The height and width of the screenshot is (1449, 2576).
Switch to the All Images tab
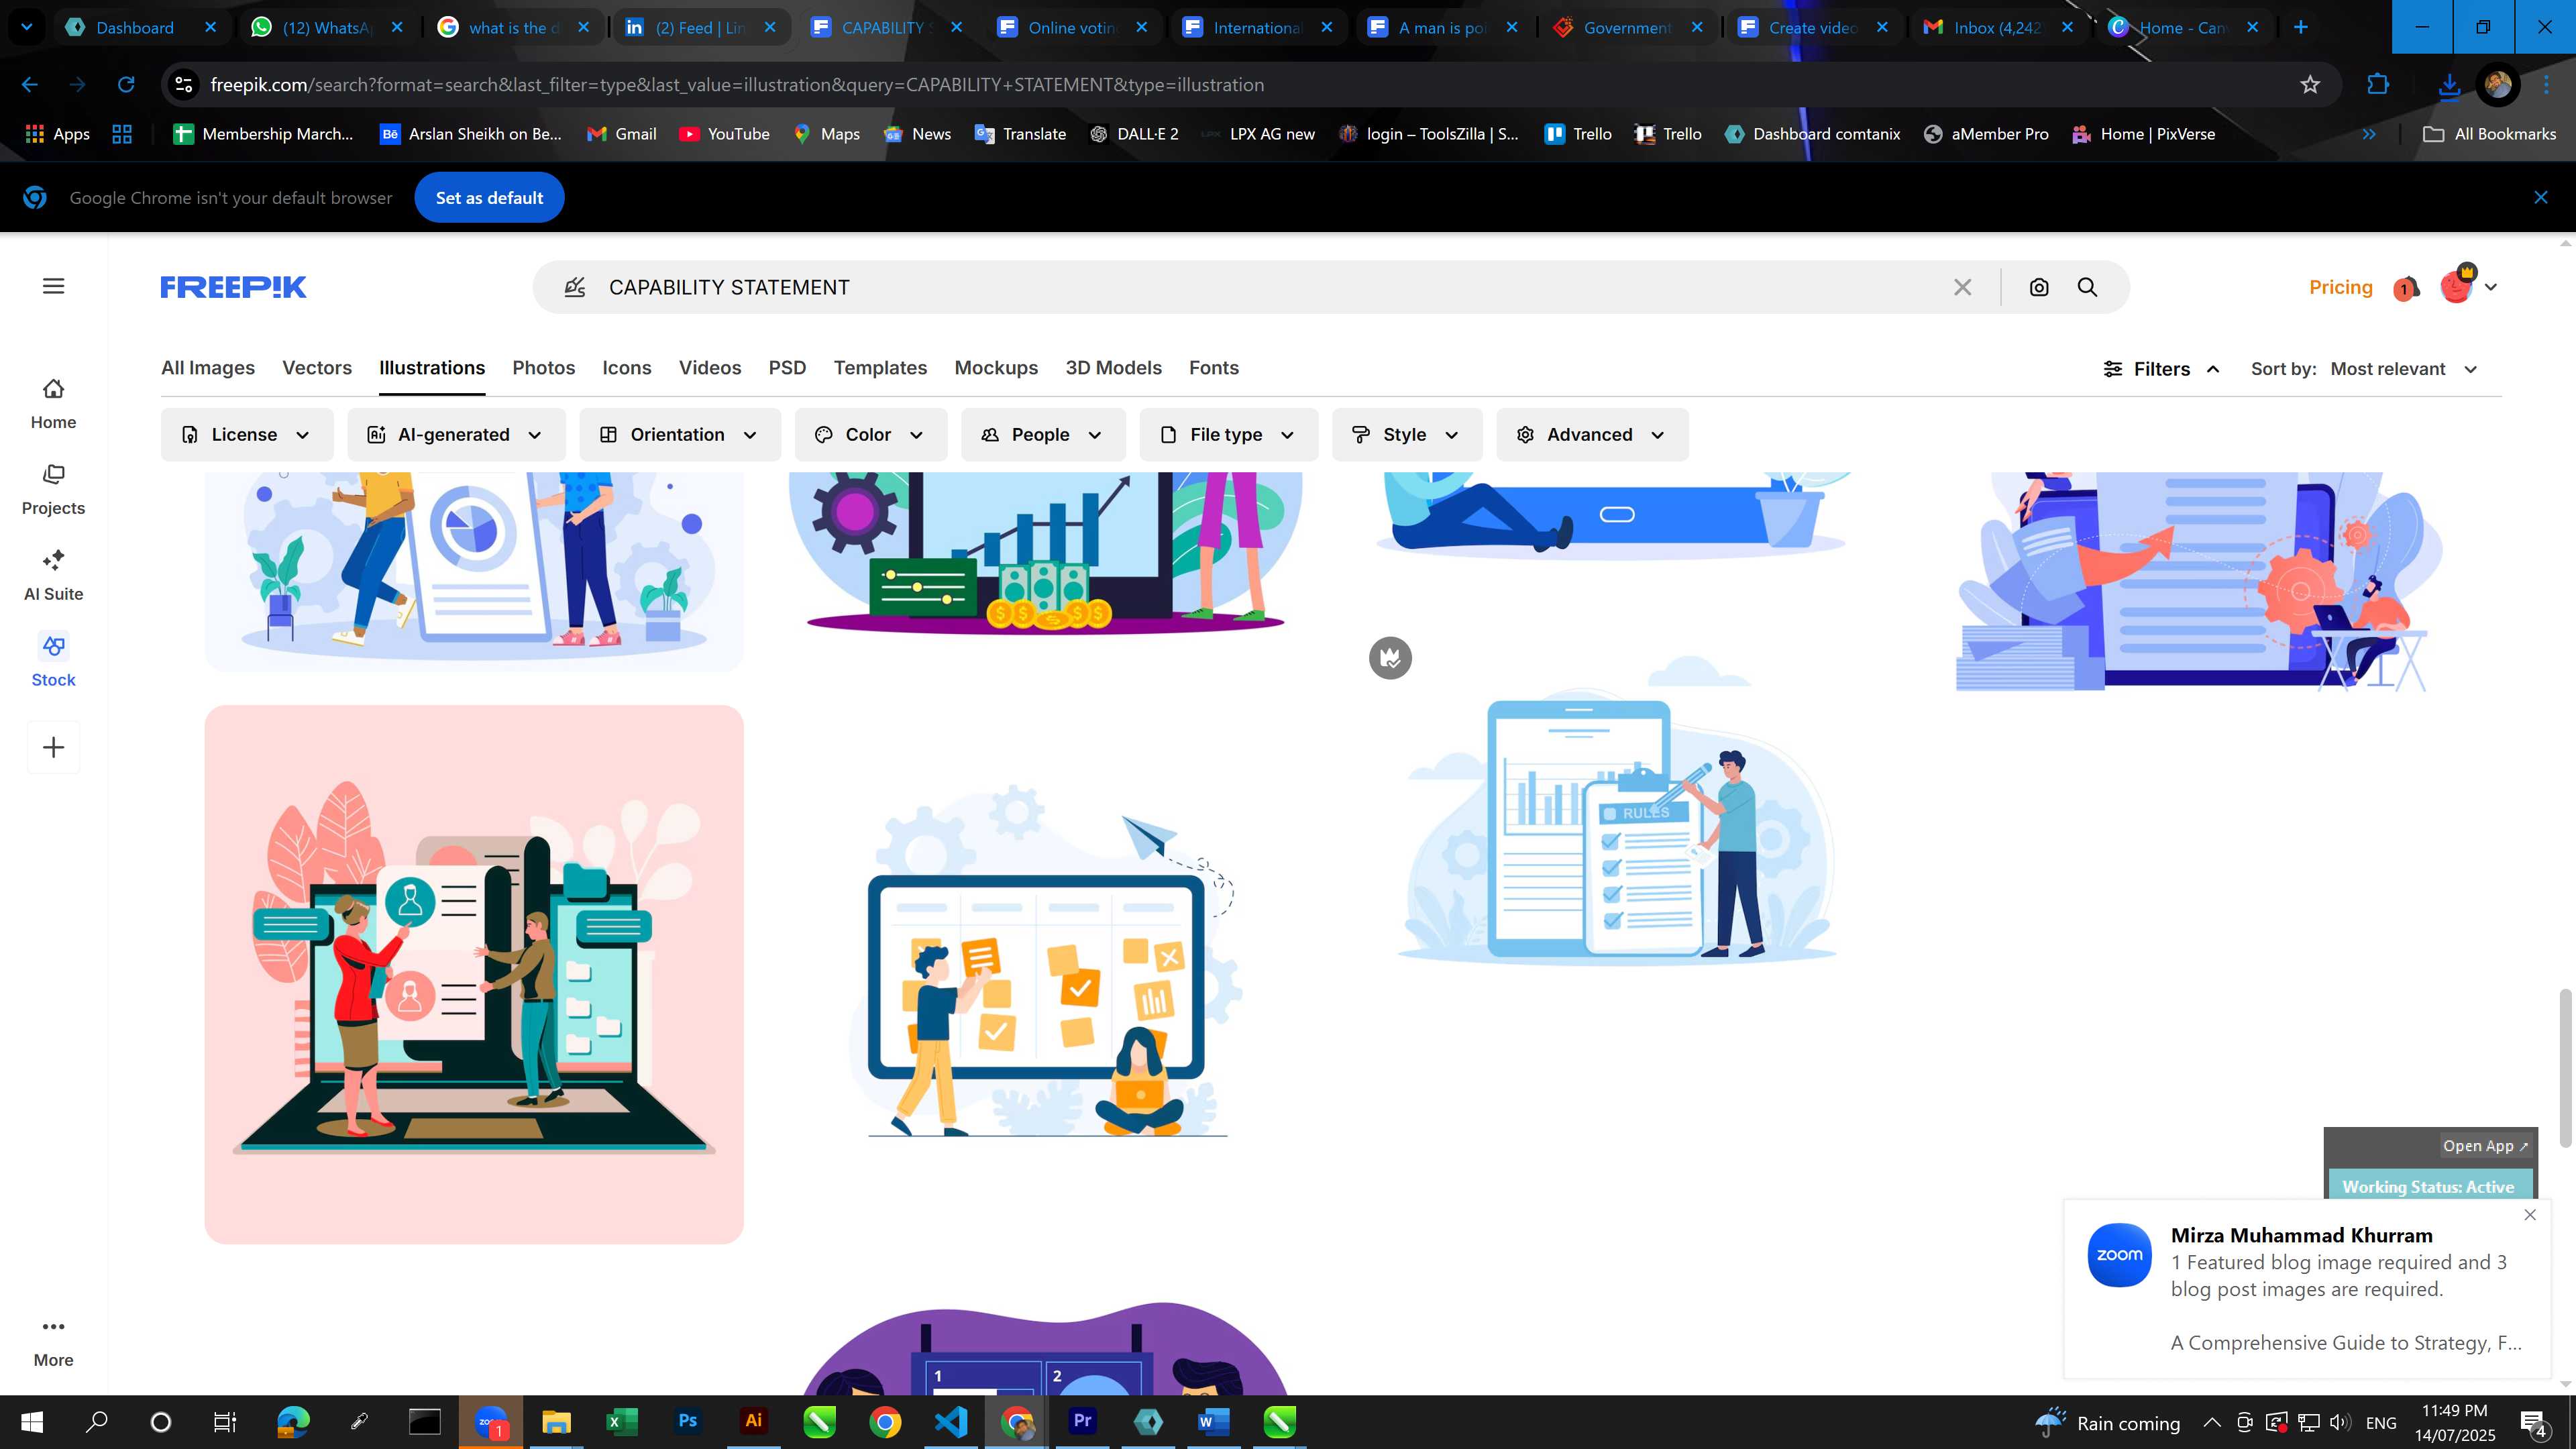click(x=208, y=368)
